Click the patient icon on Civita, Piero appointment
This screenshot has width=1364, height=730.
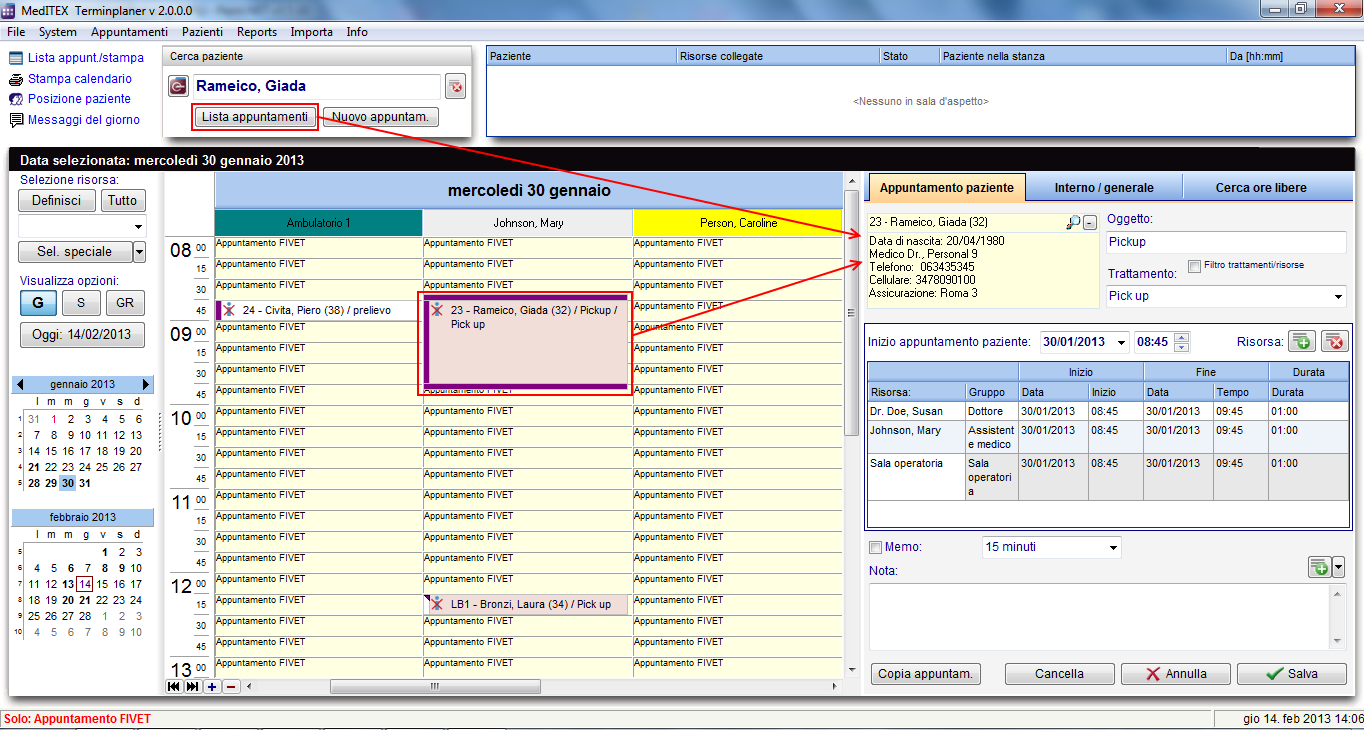(x=229, y=310)
